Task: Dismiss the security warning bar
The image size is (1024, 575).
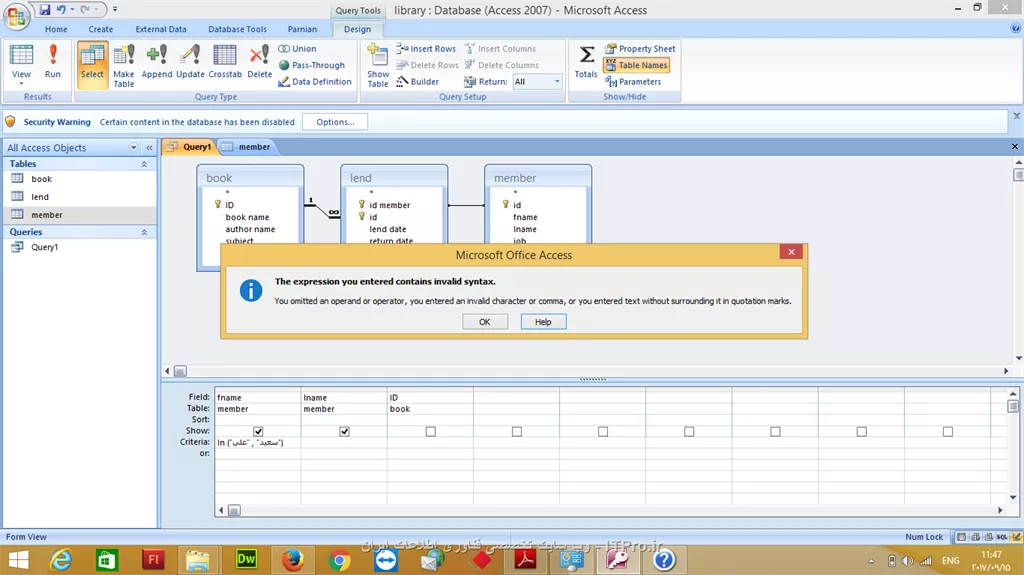Action: tap(1016, 116)
